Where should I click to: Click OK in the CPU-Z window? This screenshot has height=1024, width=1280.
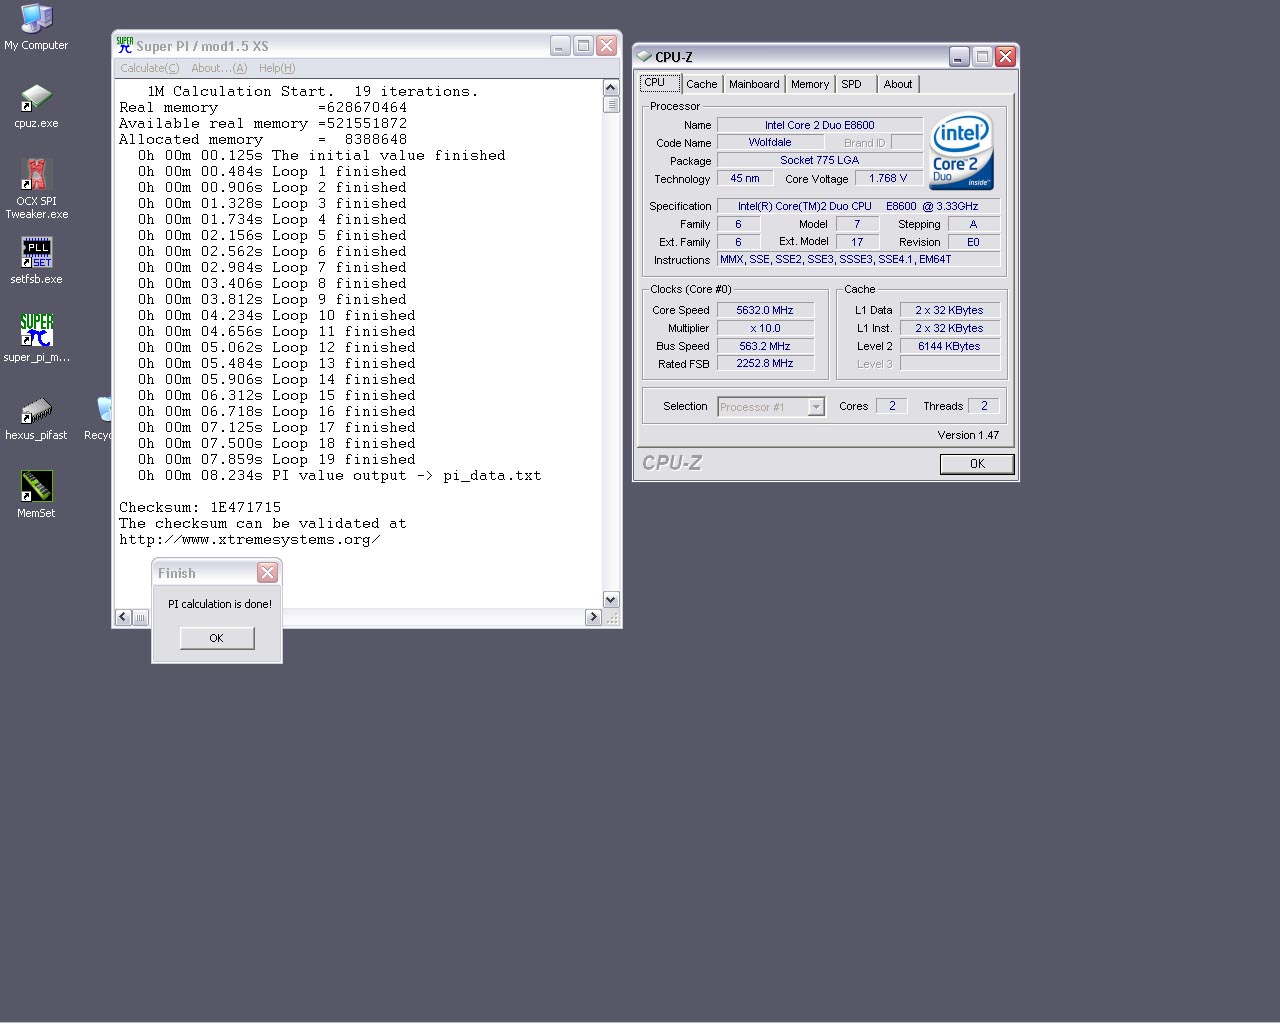[977, 464]
